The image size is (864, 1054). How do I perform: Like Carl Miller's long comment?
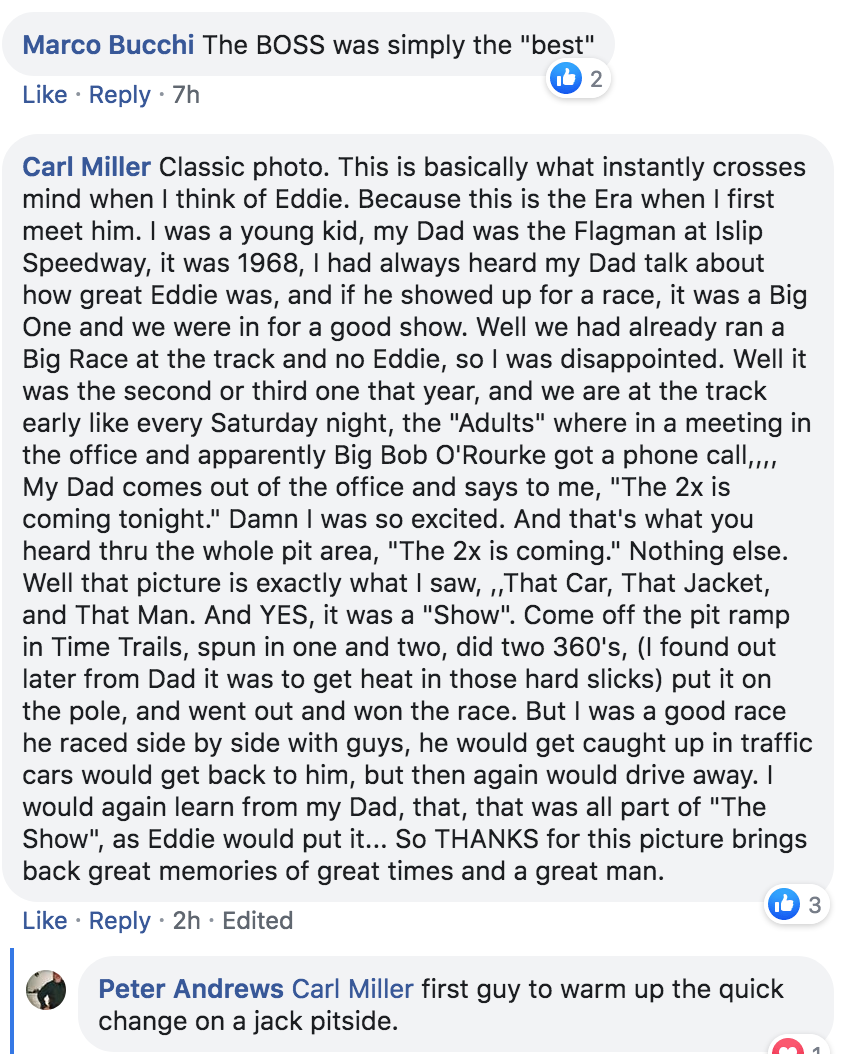pos(44,920)
